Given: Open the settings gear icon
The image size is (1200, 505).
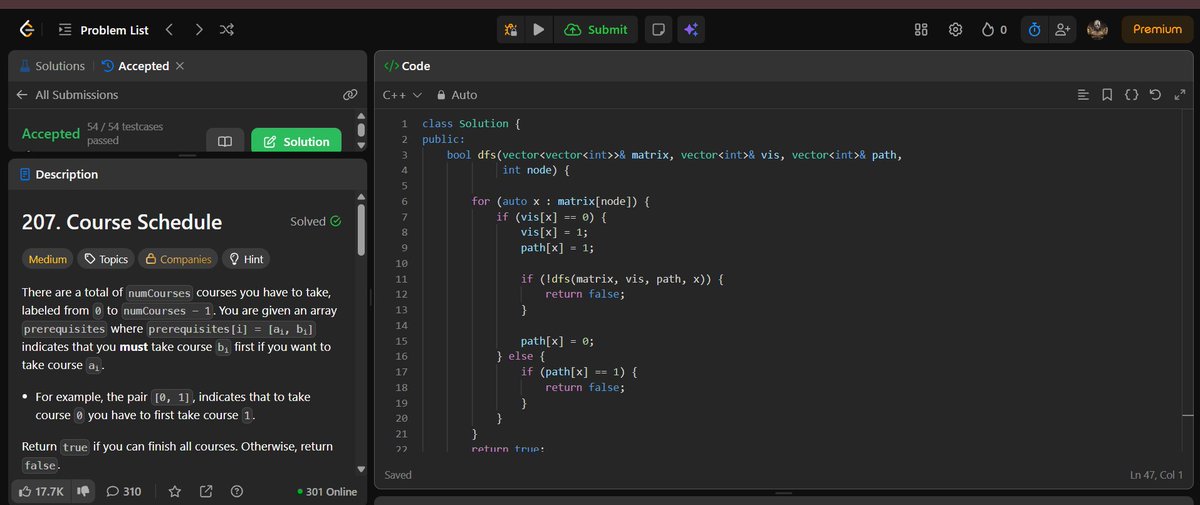Looking at the screenshot, I should tap(955, 30).
